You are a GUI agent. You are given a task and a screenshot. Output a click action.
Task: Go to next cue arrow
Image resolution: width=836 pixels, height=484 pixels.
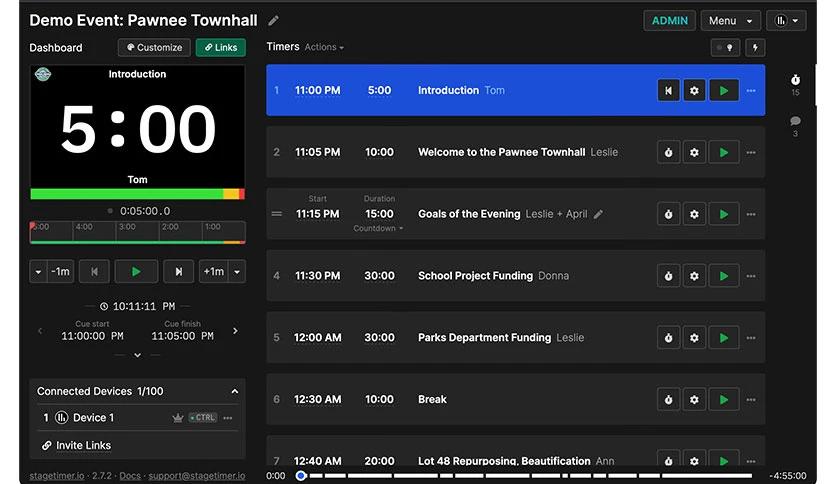pyautogui.click(x=235, y=331)
